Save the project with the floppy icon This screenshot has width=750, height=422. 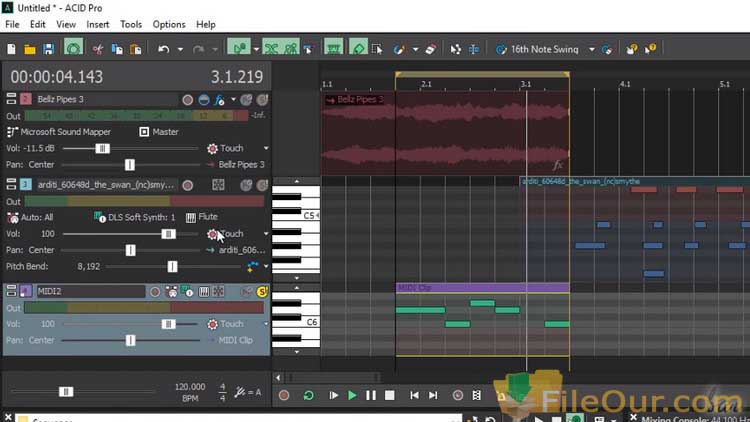(x=48, y=49)
